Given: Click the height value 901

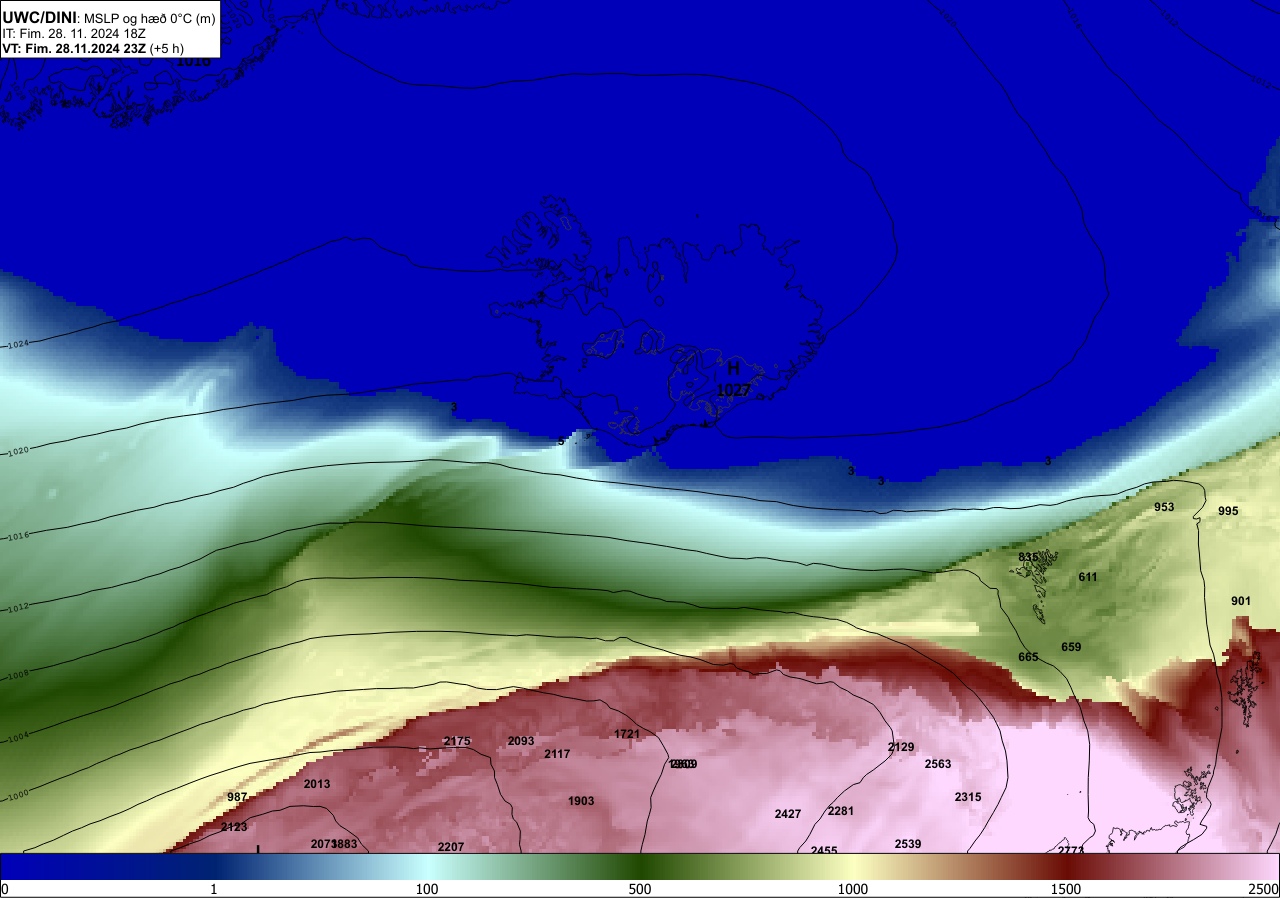Looking at the screenshot, I should (1241, 601).
